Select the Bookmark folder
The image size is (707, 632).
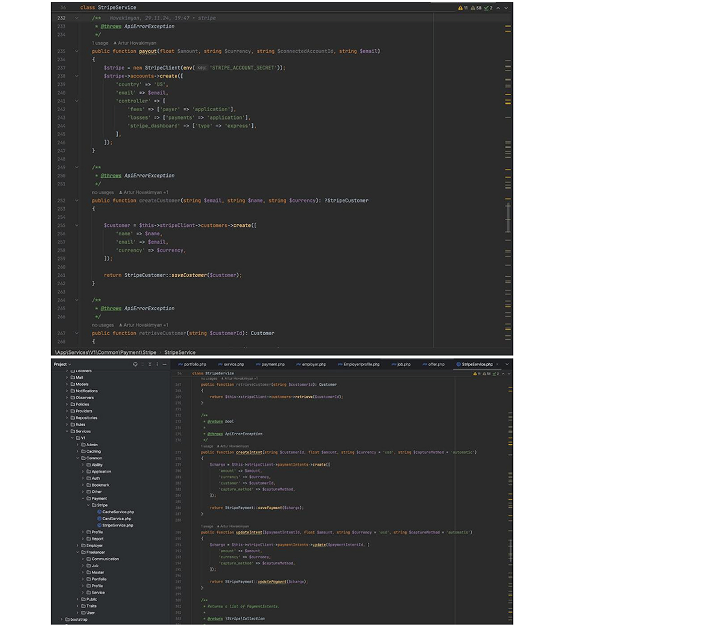(100, 485)
